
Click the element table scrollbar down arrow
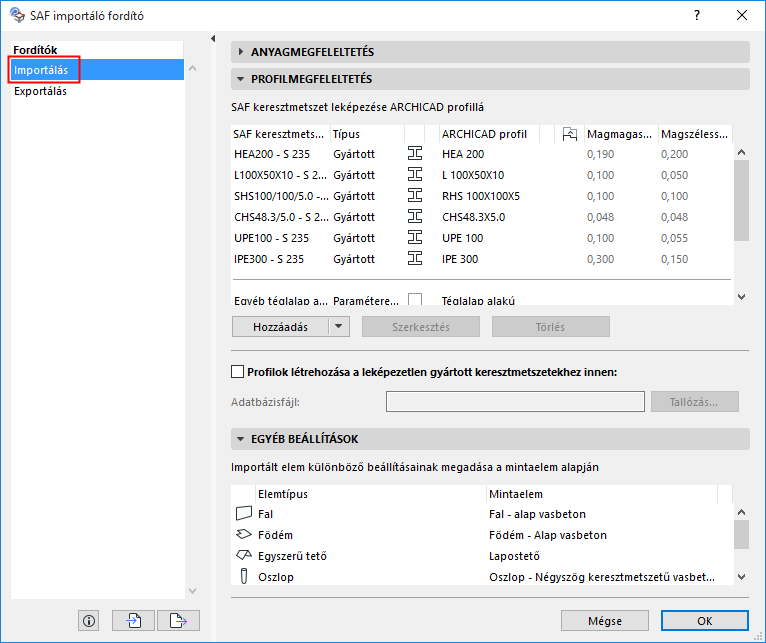tap(741, 577)
